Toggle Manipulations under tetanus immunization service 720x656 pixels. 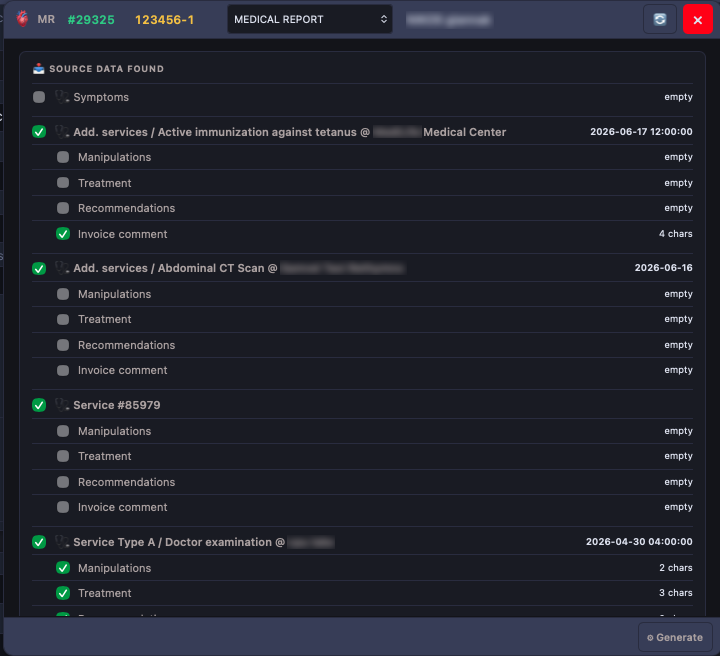tap(63, 157)
